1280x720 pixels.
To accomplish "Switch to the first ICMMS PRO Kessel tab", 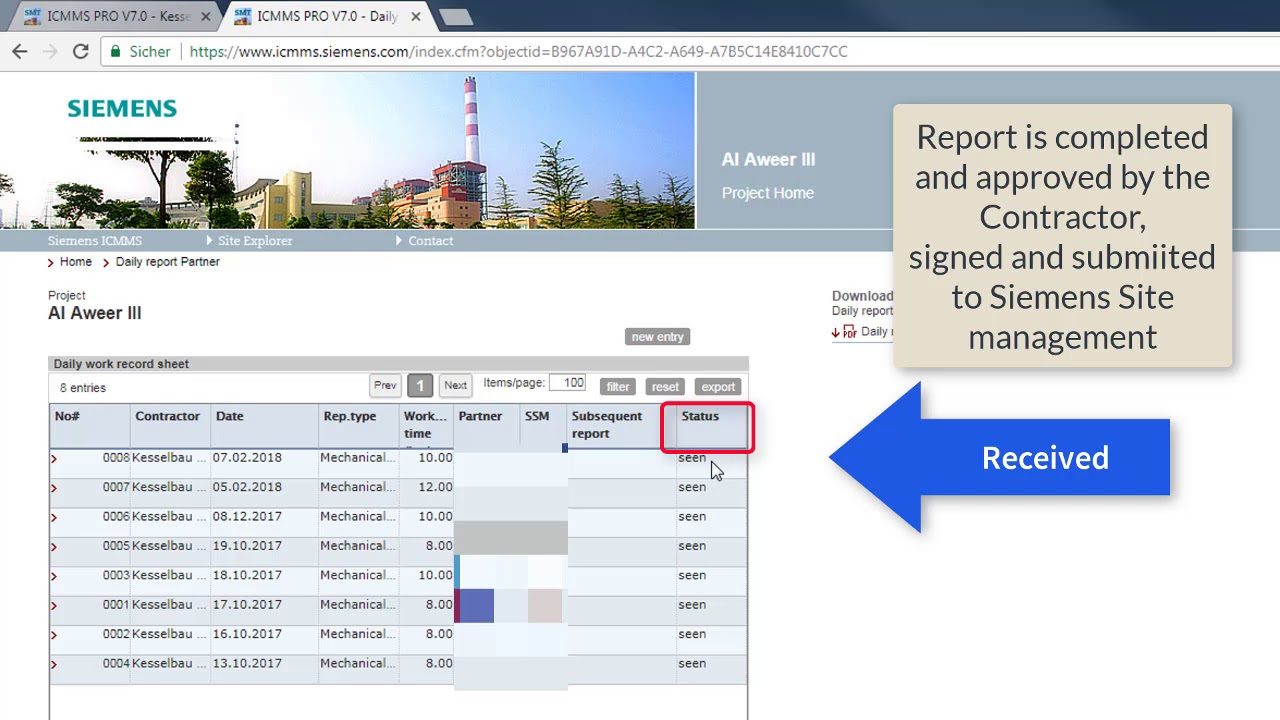I will (x=118, y=16).
